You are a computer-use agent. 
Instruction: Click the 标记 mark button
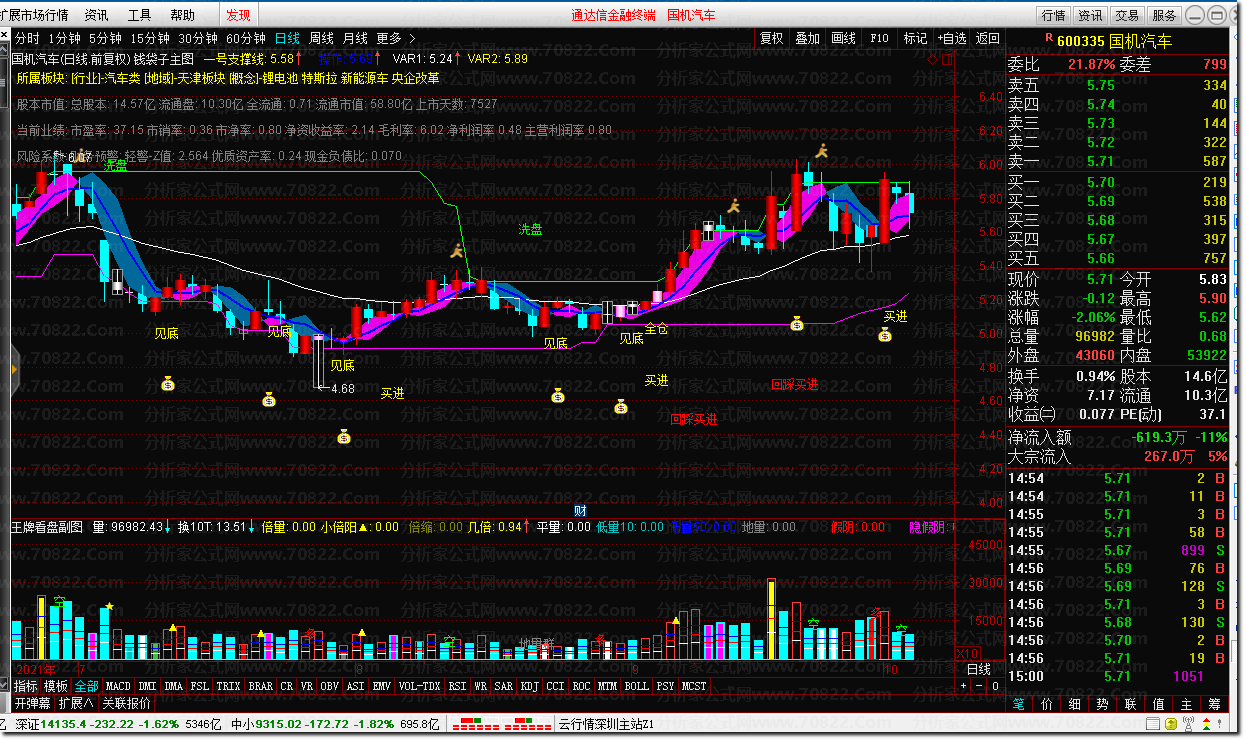pos(915,39)
